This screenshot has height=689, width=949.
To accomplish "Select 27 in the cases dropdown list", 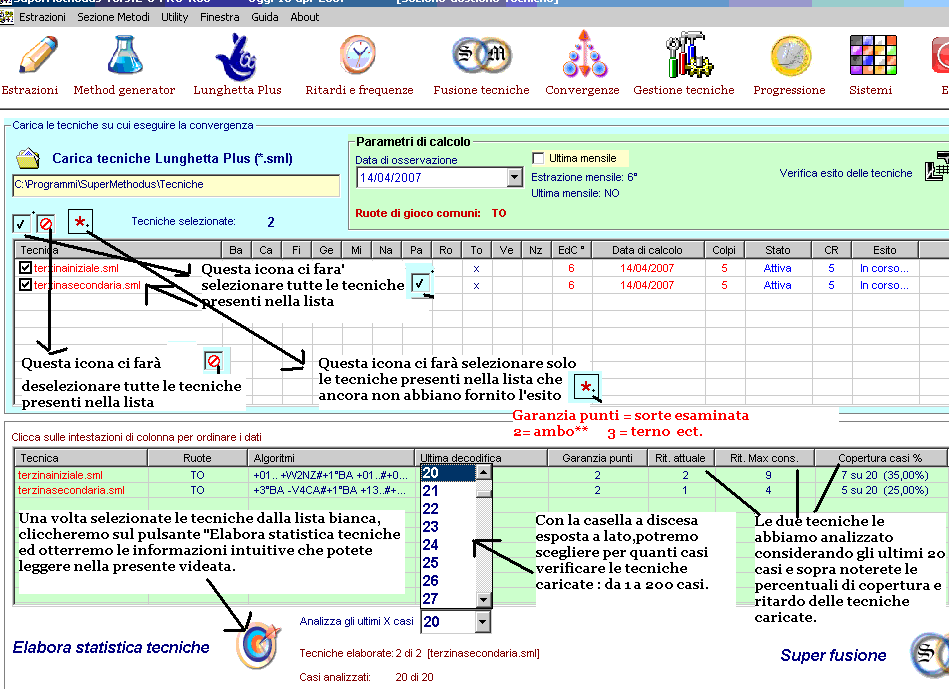I will tap(448, 598).
